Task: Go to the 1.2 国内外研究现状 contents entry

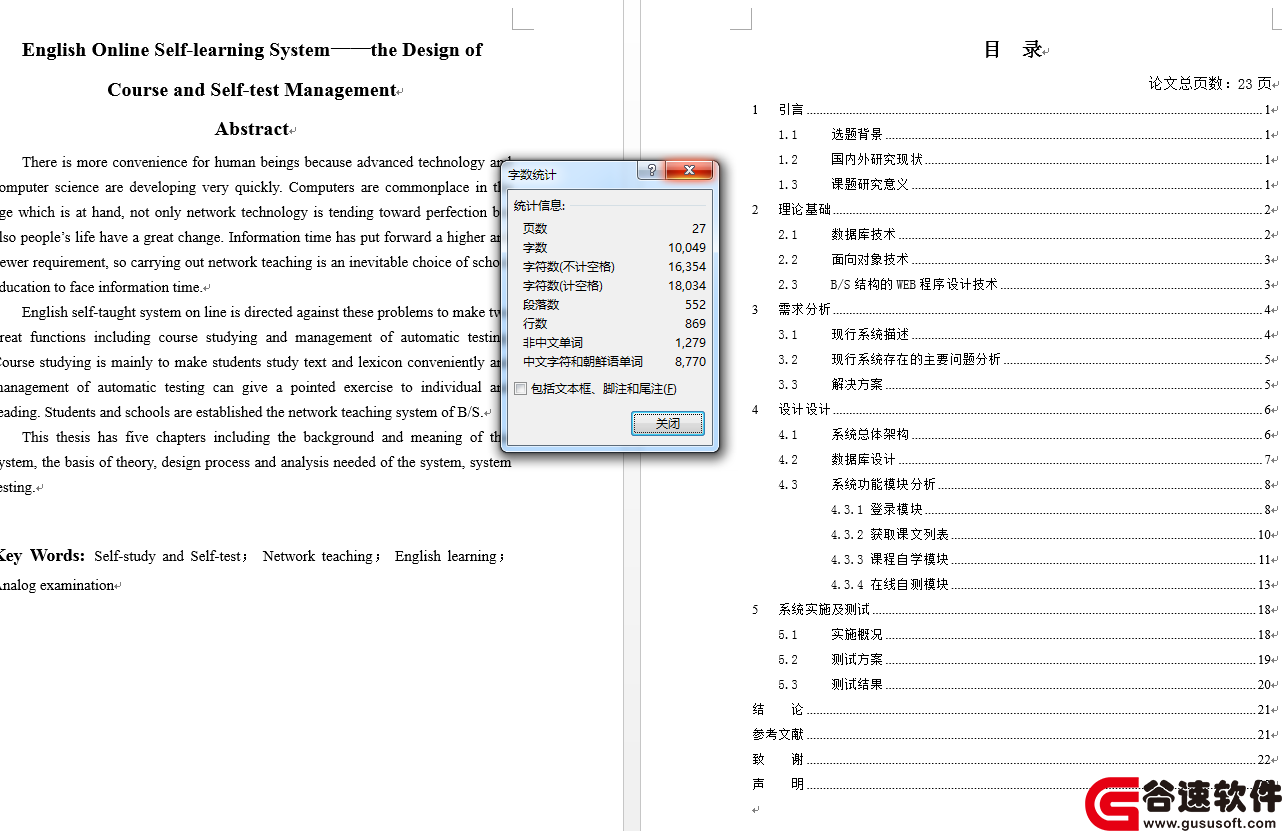Action: tap(1025, 160)
